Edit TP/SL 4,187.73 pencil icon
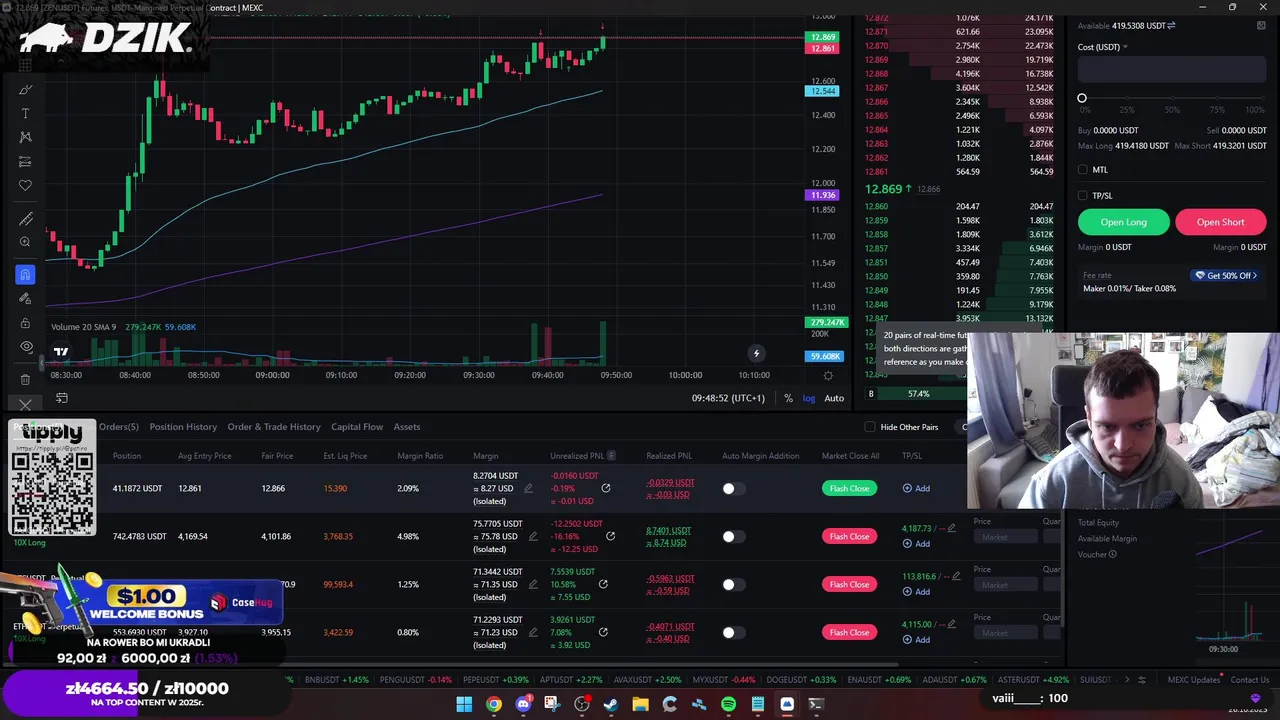1280x720 pixels. 952,528
